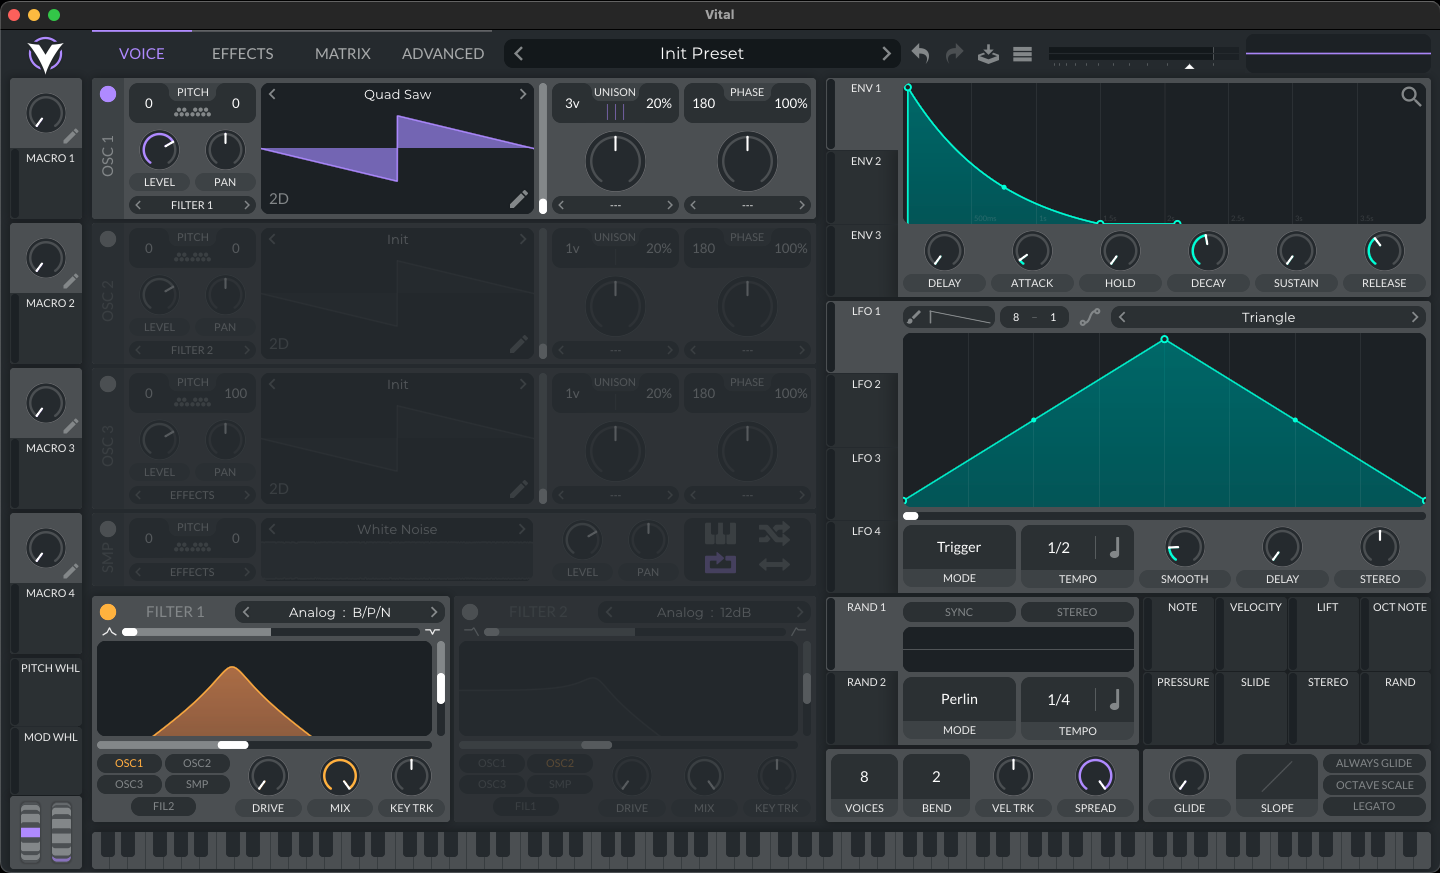
Task: Click sample bounce arrows icon
Action: click(x=774, y=564)
